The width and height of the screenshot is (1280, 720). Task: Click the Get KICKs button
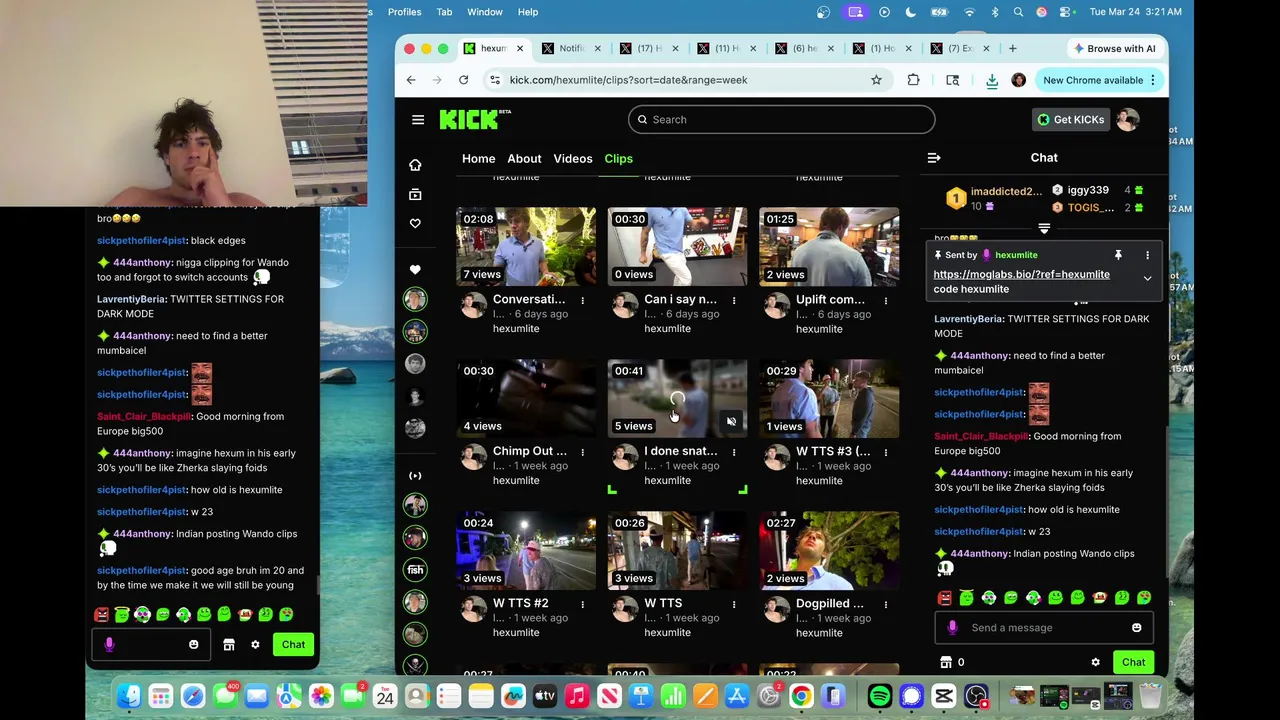[1069, 120]
